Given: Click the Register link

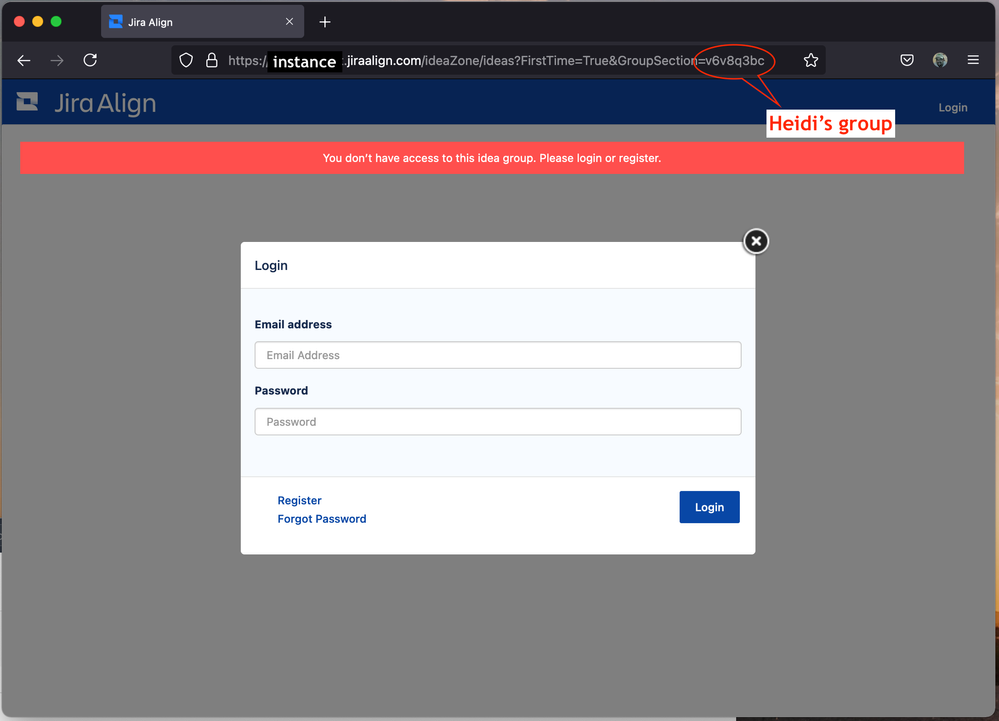Looking at the screenshot, I should click(299, 501).
